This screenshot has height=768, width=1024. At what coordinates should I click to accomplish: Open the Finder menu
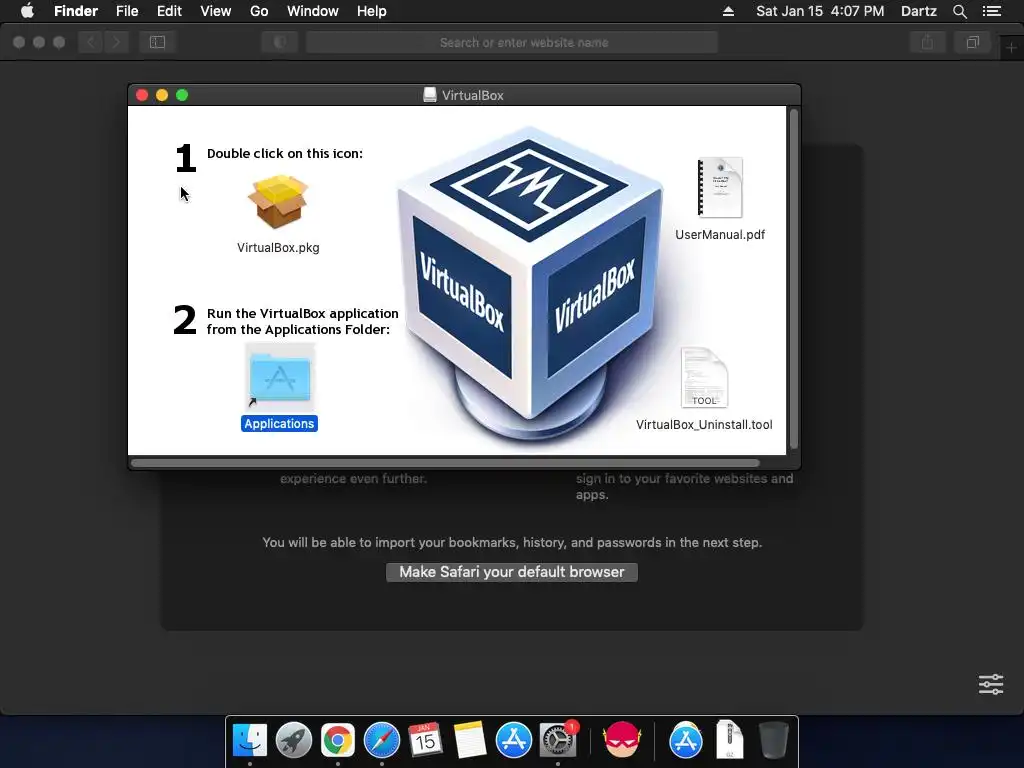tap(76, 11)
